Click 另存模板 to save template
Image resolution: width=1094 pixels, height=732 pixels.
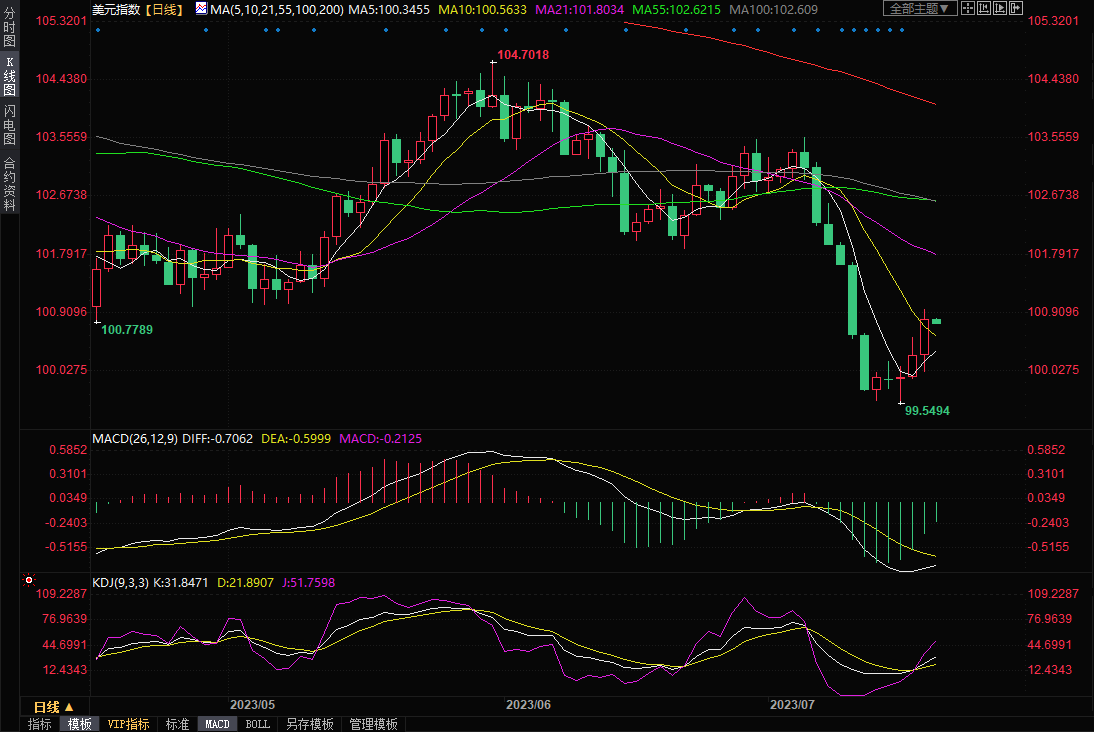pos(309,724)
